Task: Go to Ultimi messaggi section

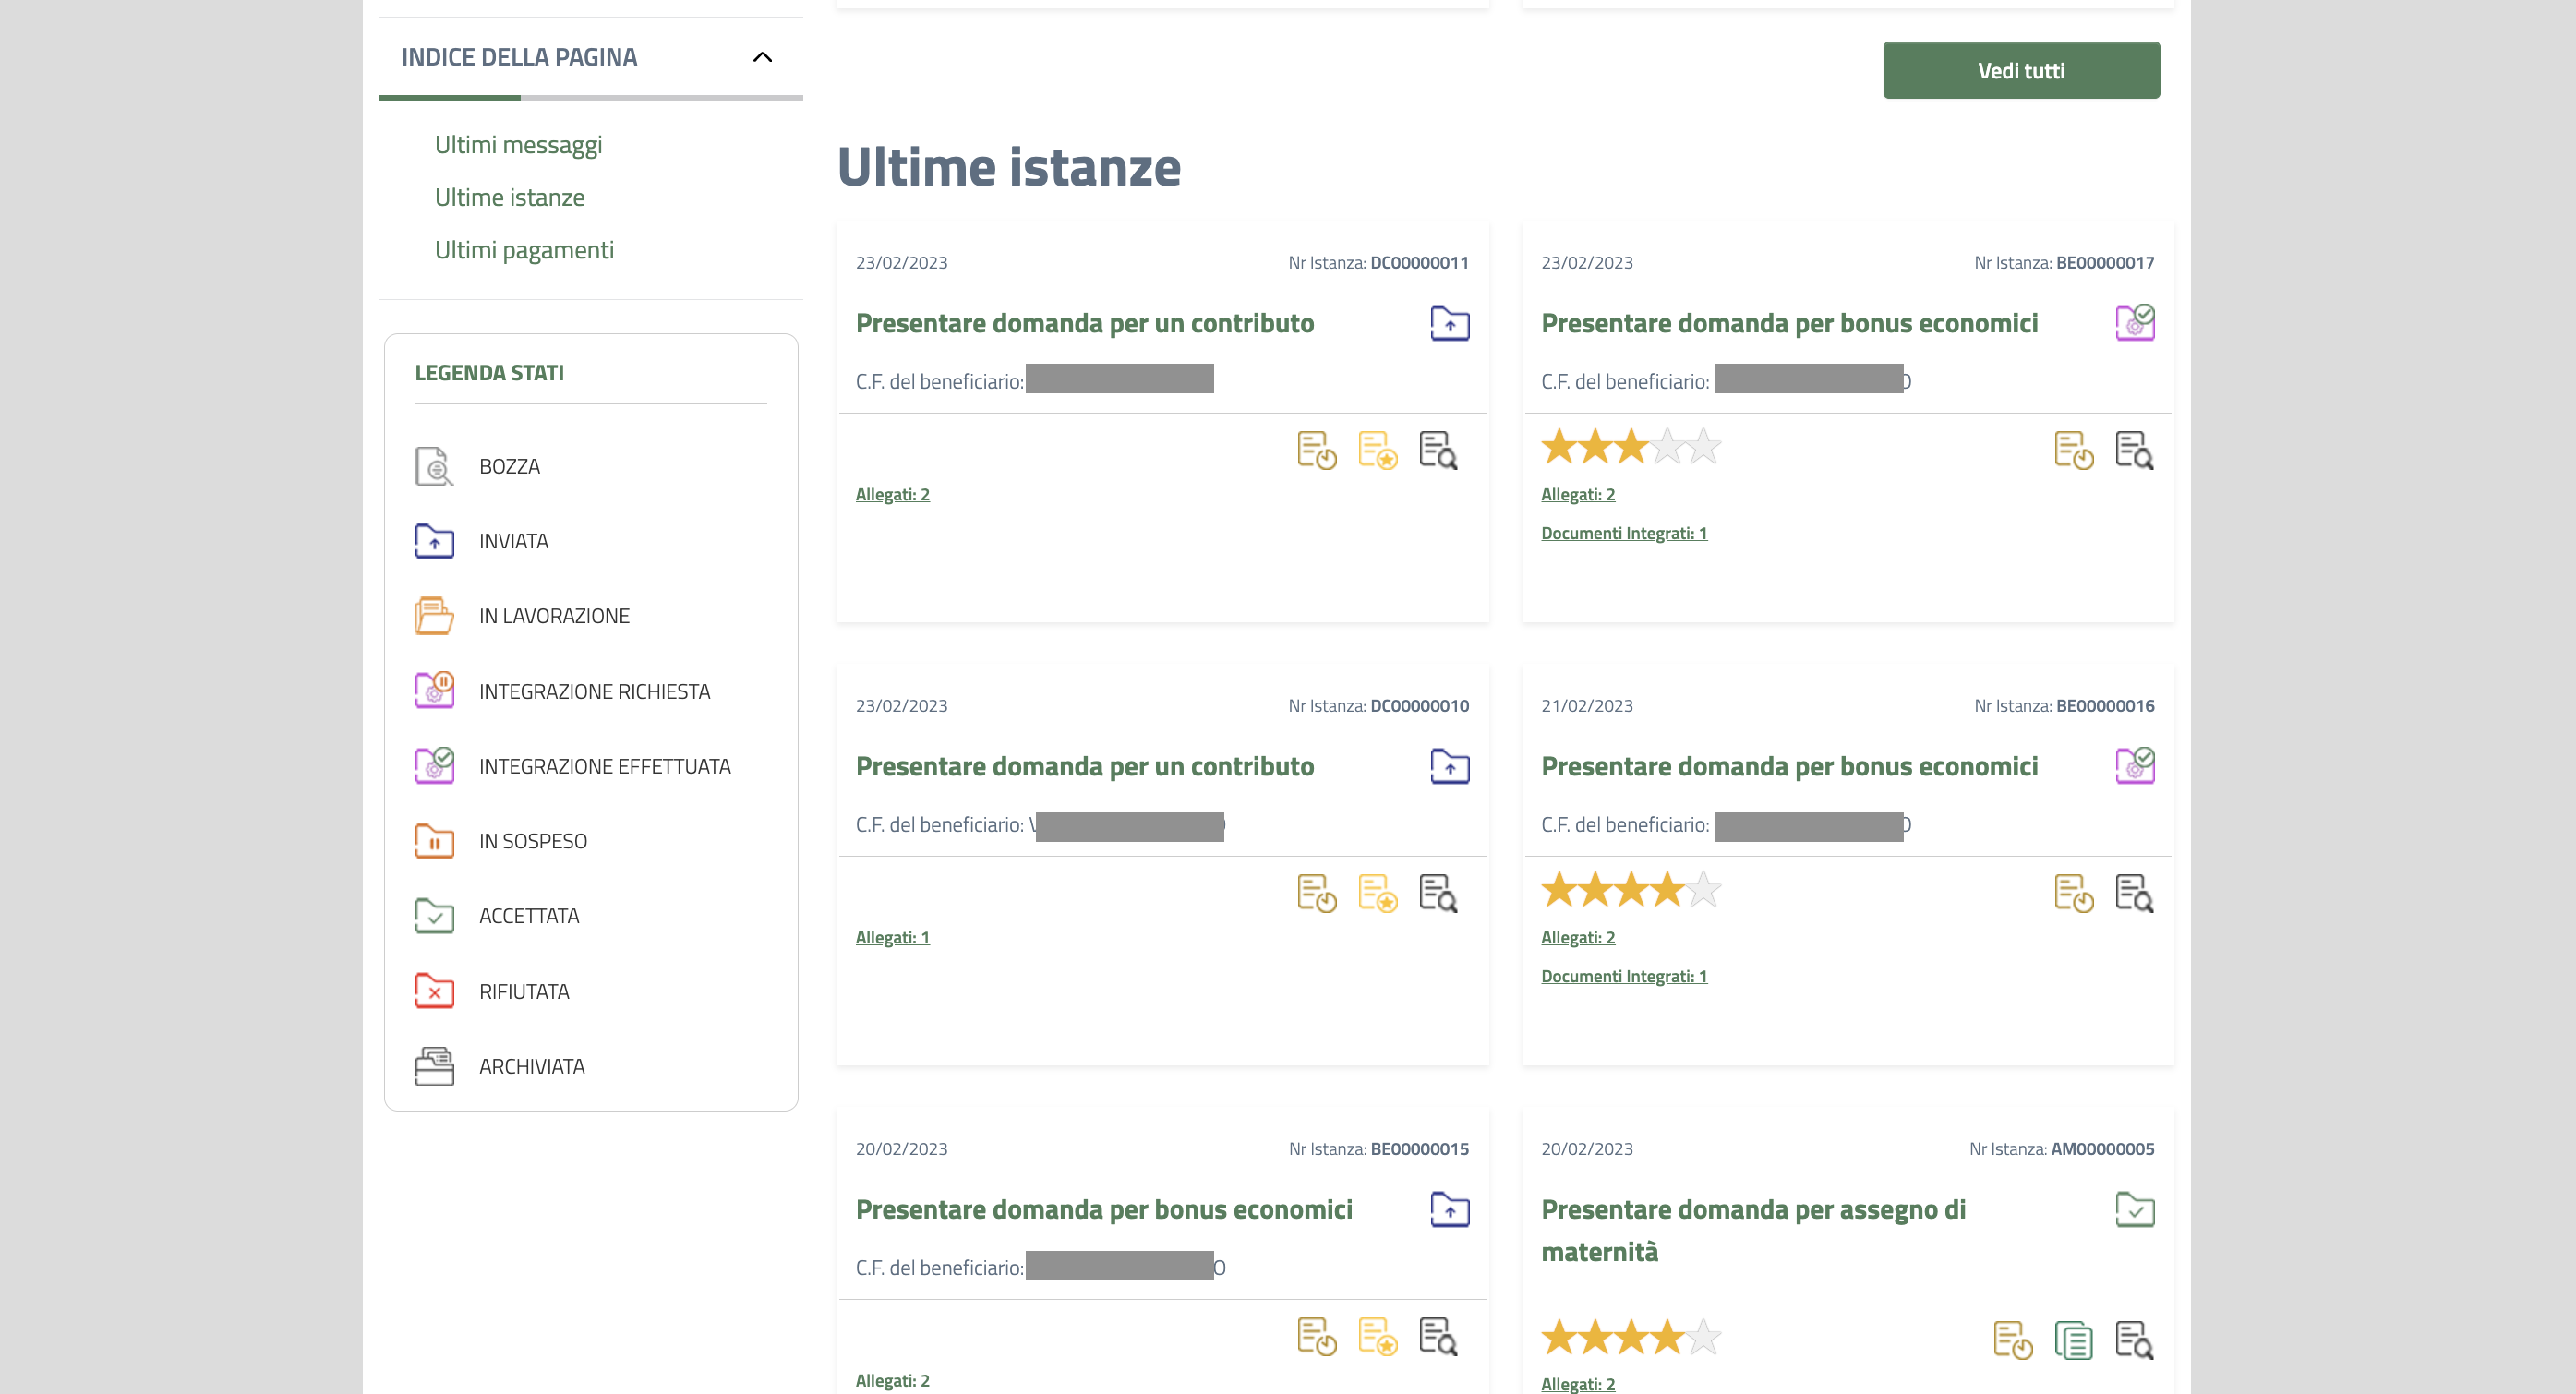Action: 518,145
